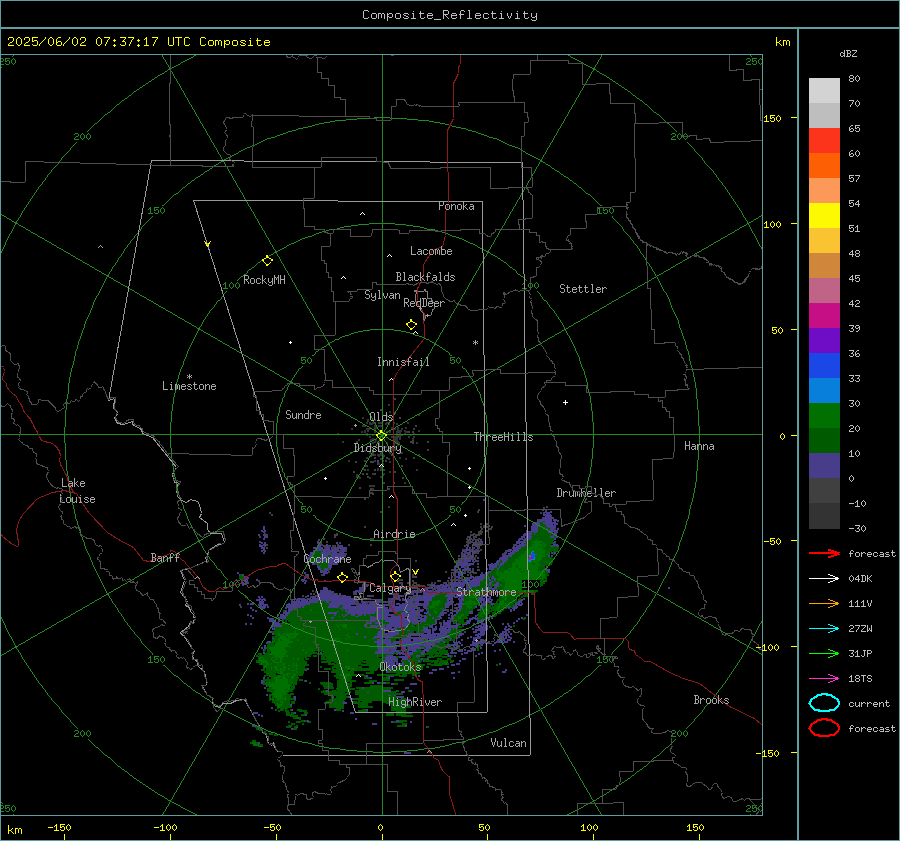Image resolution: width=900 pixels, height=841 pixels.
Task: Click the blue-red storm cell northeast of Strathmore
Action: point(532,556)
